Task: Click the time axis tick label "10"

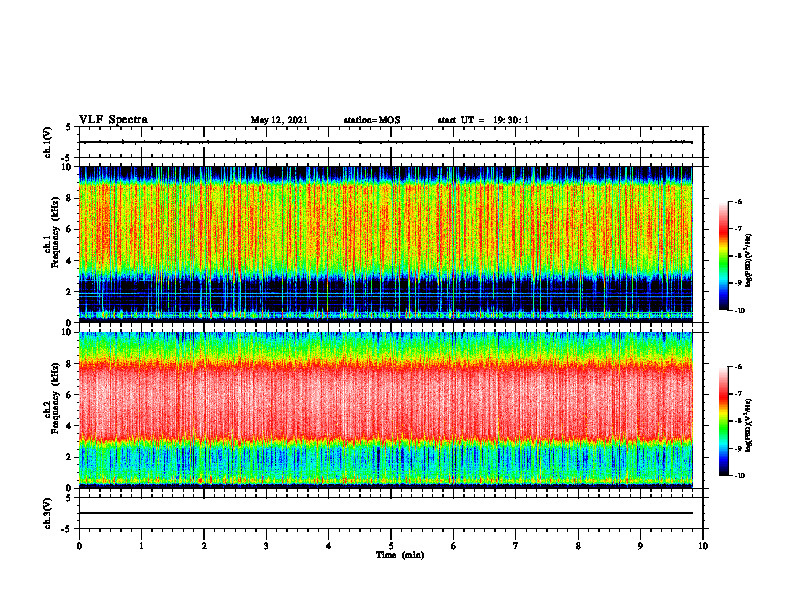Action: coord(703,546)
